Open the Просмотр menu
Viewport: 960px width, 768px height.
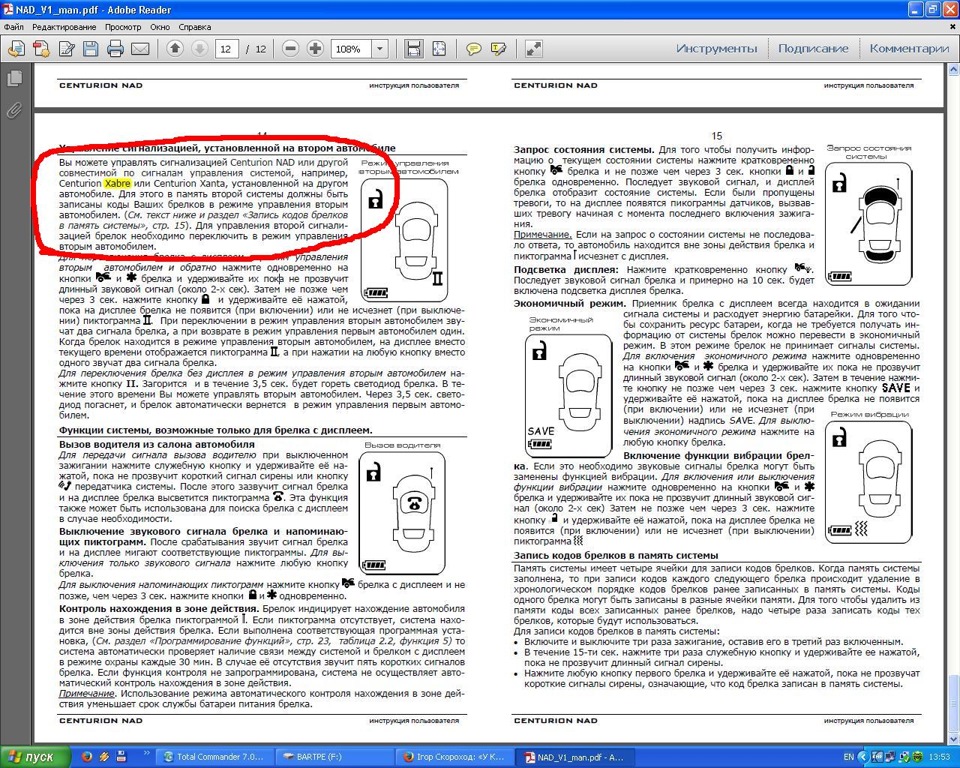point(123,27)
